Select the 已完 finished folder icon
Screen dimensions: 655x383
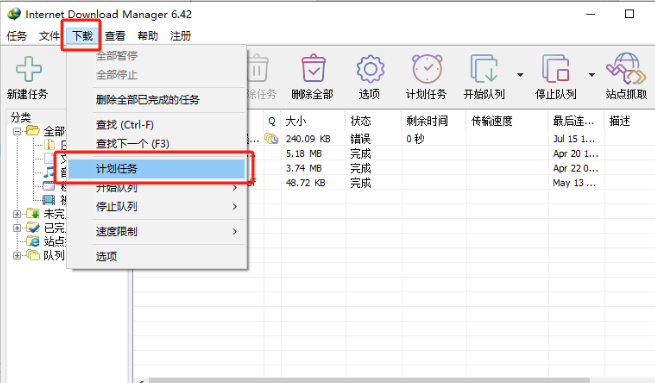click(33, 227)
